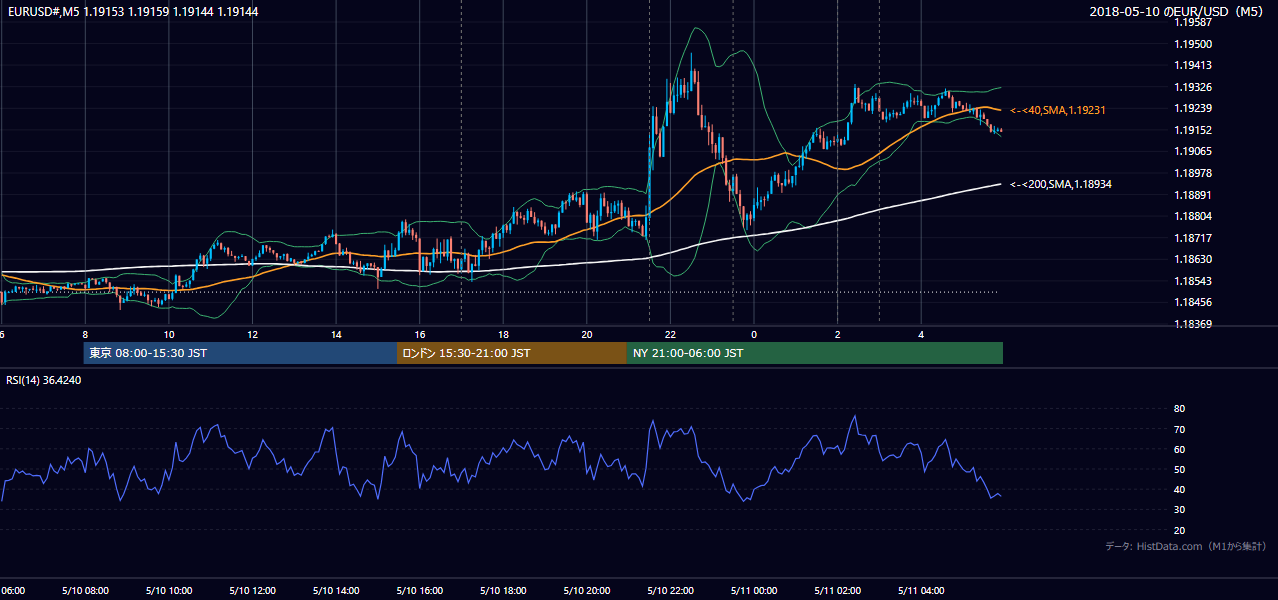
Task: Click the 1.19152 price axis label
Action: [x=1194, y=130]
